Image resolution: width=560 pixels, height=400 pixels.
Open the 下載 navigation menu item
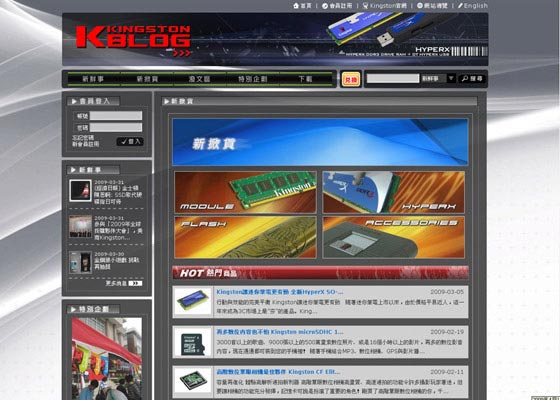point(306,79)
